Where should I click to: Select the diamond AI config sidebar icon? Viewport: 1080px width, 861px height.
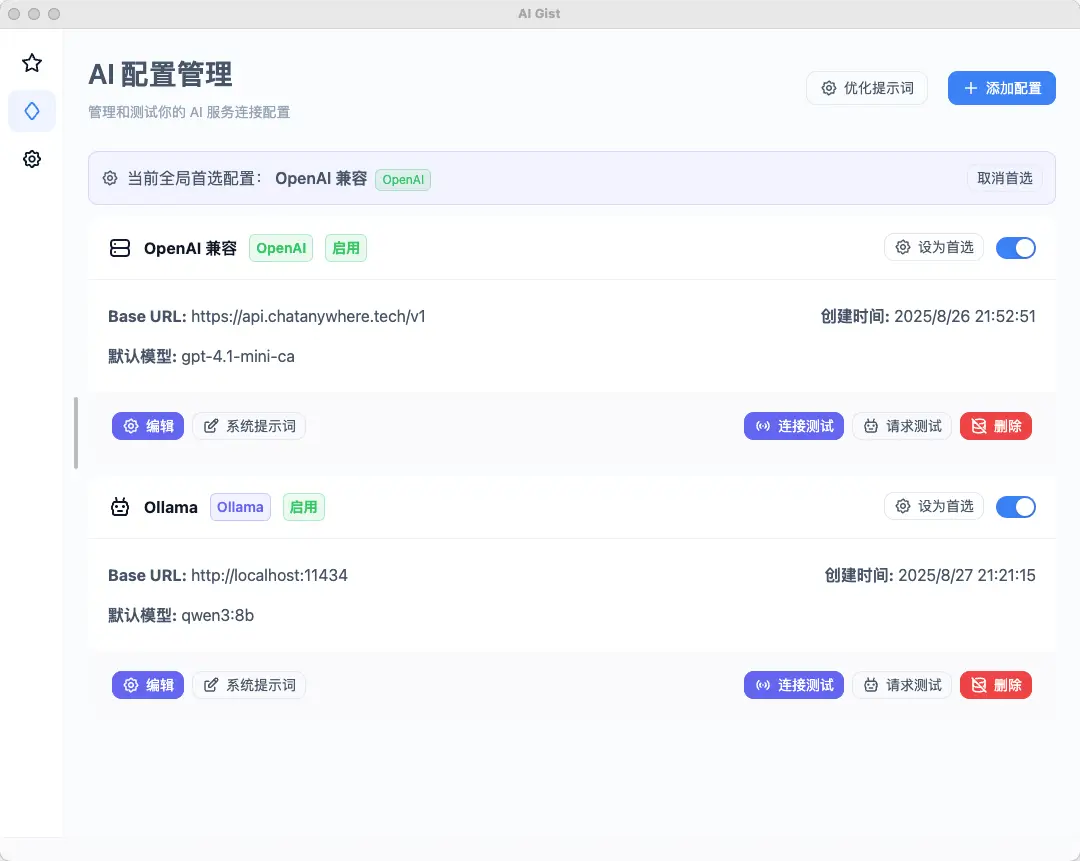[x=32, y=111]
